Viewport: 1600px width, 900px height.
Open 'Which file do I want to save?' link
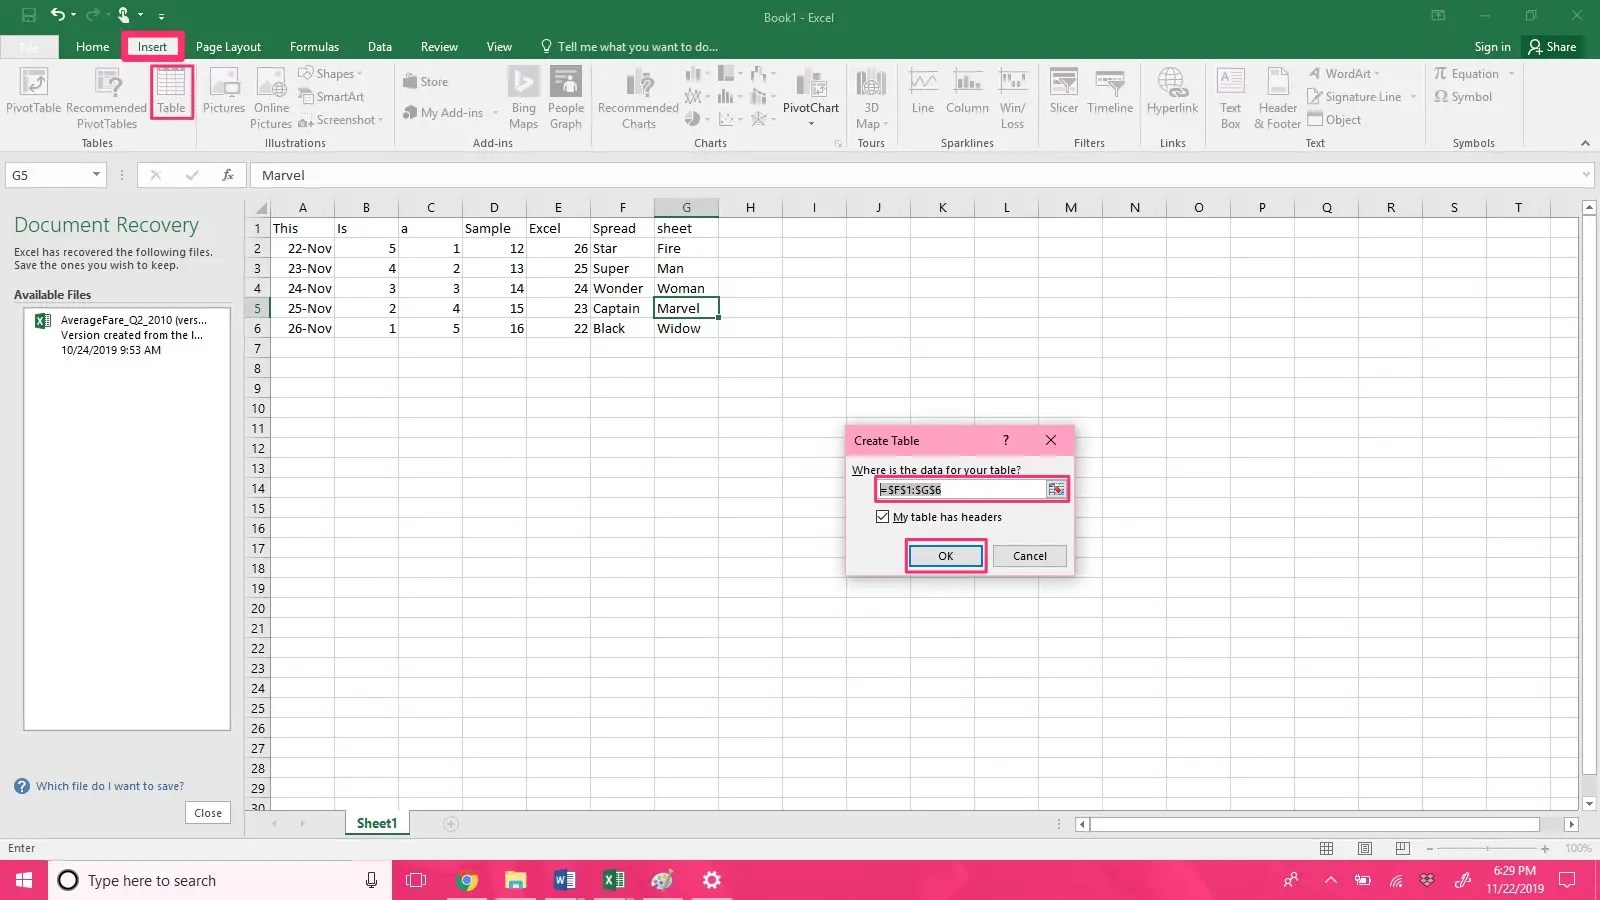point(110,786)
